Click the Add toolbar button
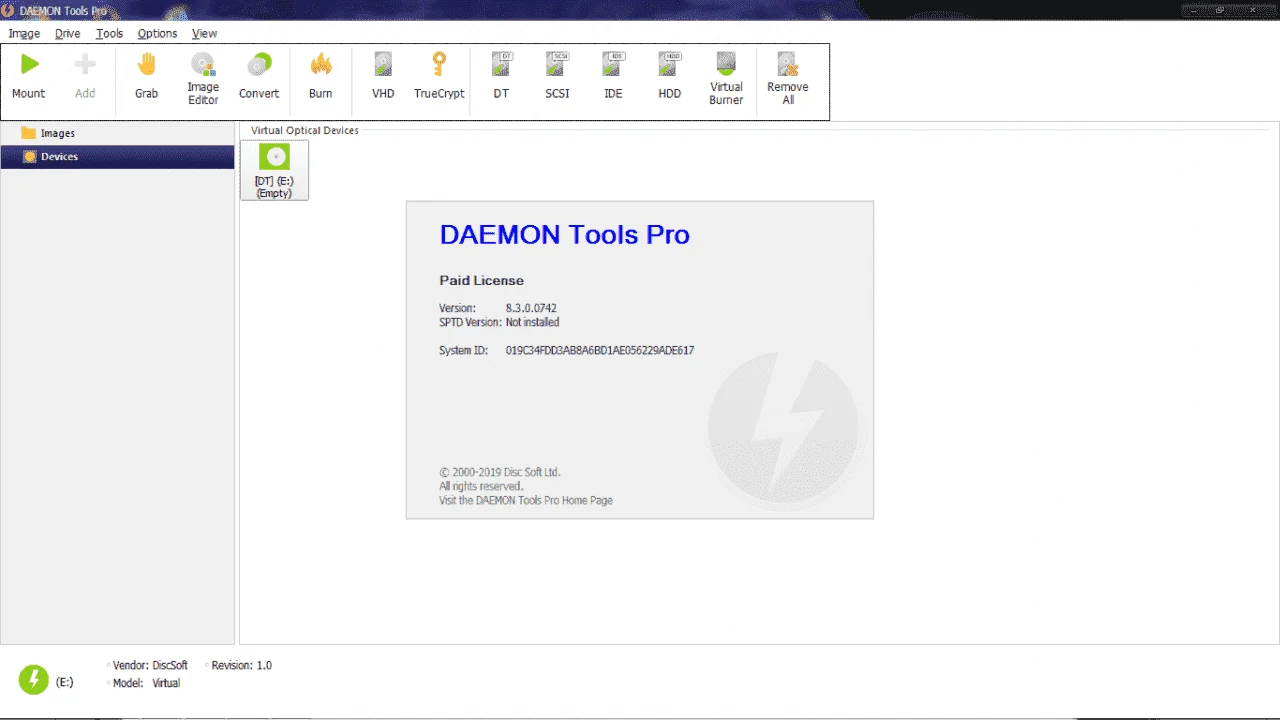 (x=85, y=78)
